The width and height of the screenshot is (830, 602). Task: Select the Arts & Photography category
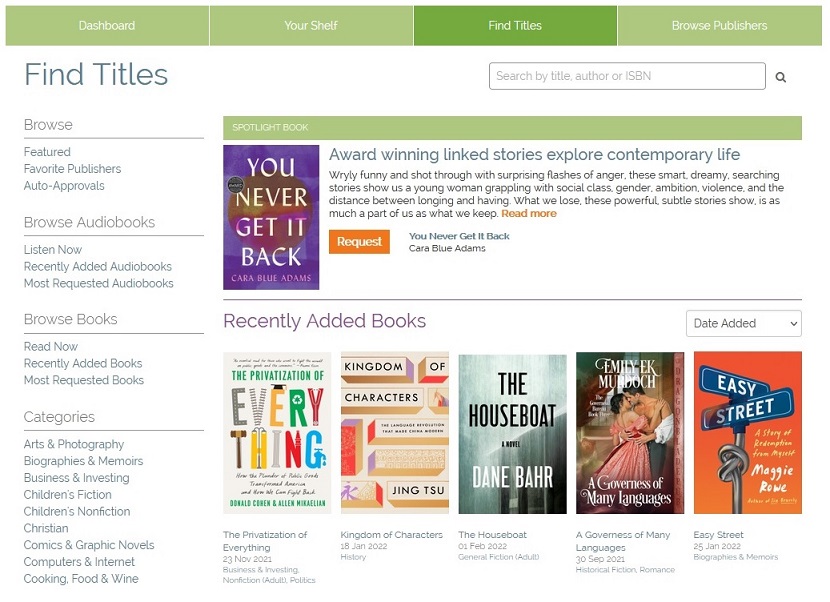pos(74,444)
